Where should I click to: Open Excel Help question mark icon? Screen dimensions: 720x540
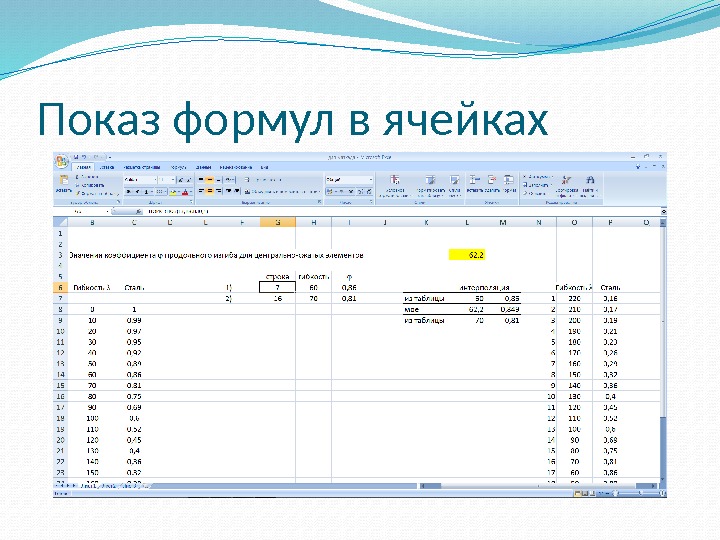click(x=638, y=167)
